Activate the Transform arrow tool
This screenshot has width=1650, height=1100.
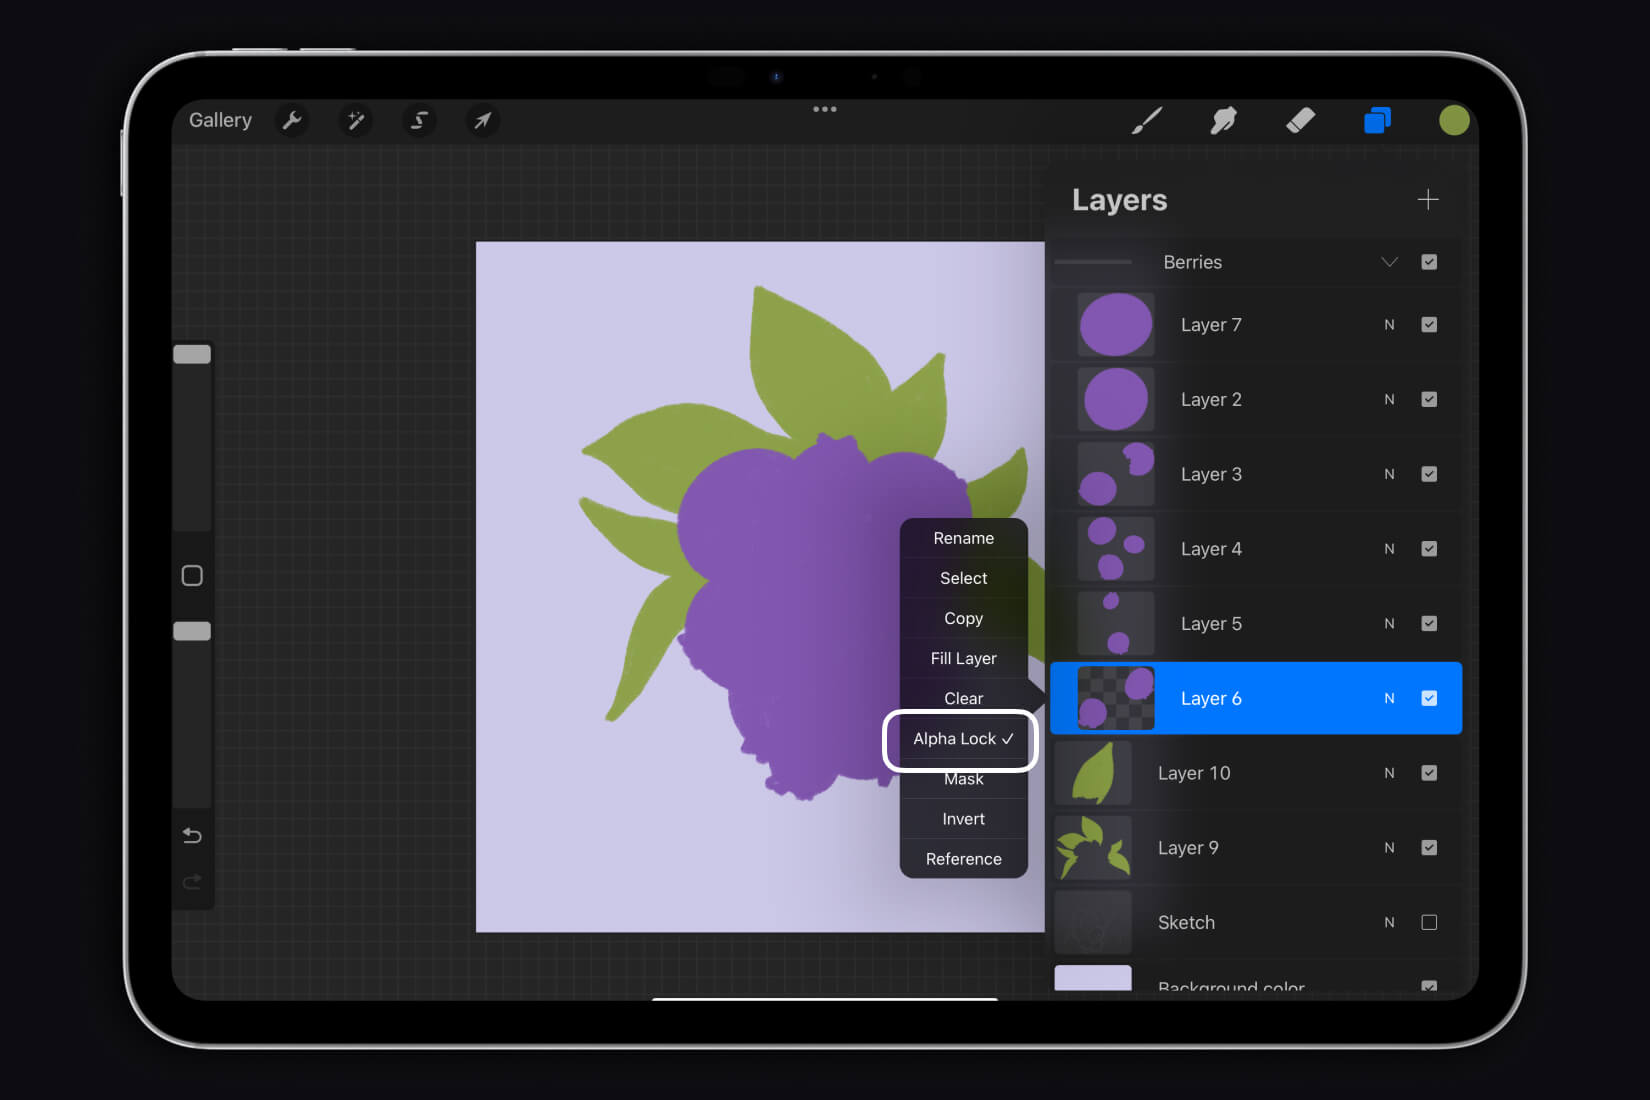(482, 121)
